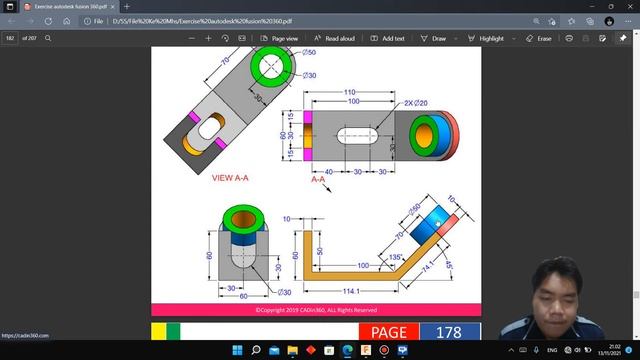The height and width of the screenshot is (360, 640).
Task: Open a new browser tab
Action: pos(127,7)
